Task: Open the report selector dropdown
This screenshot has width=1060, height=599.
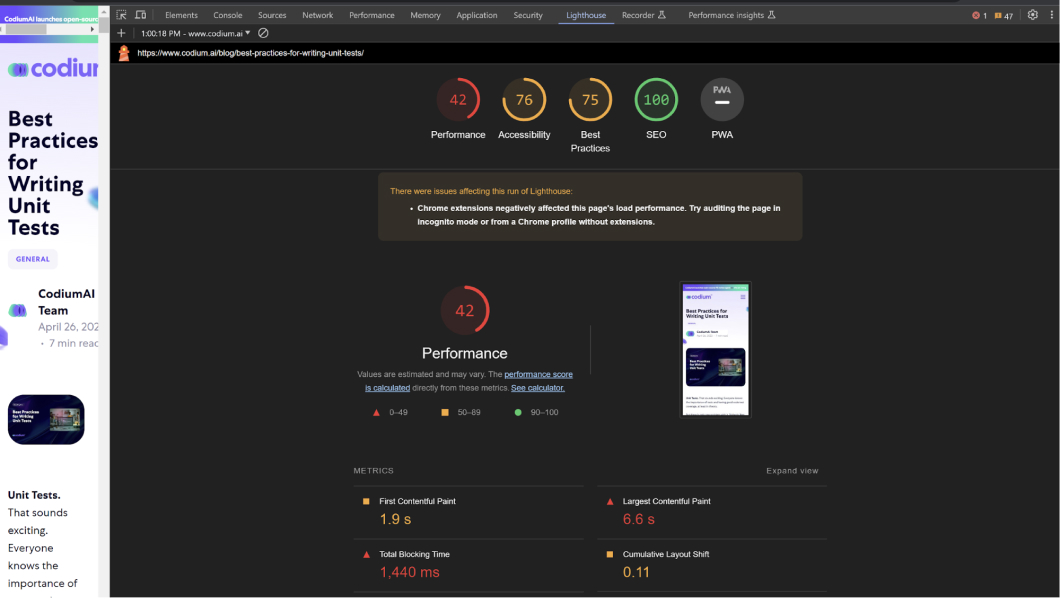Action: (196, 33)
